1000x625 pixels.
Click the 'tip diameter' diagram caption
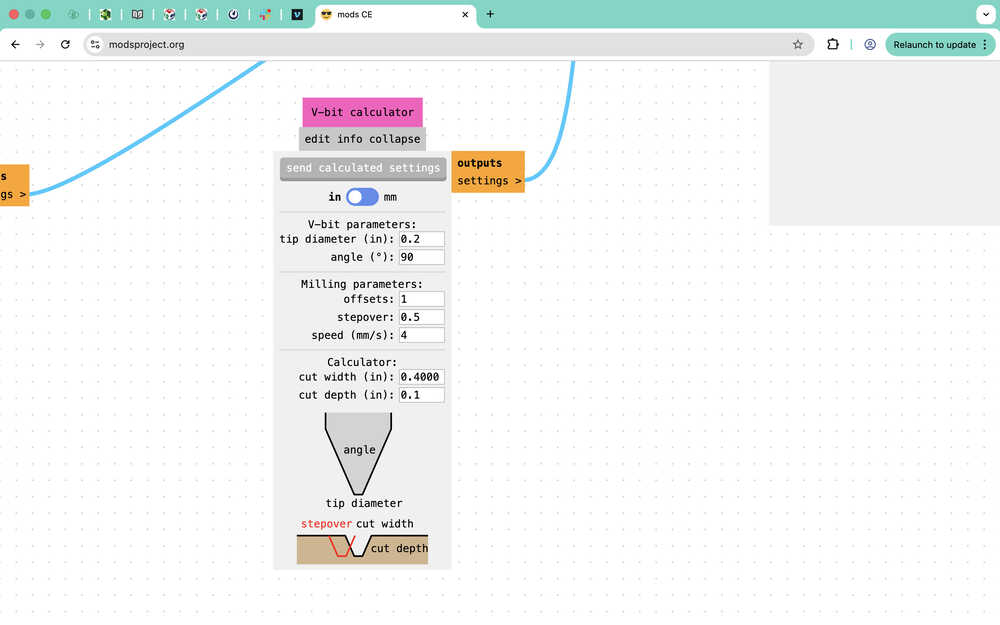(364, 503)
